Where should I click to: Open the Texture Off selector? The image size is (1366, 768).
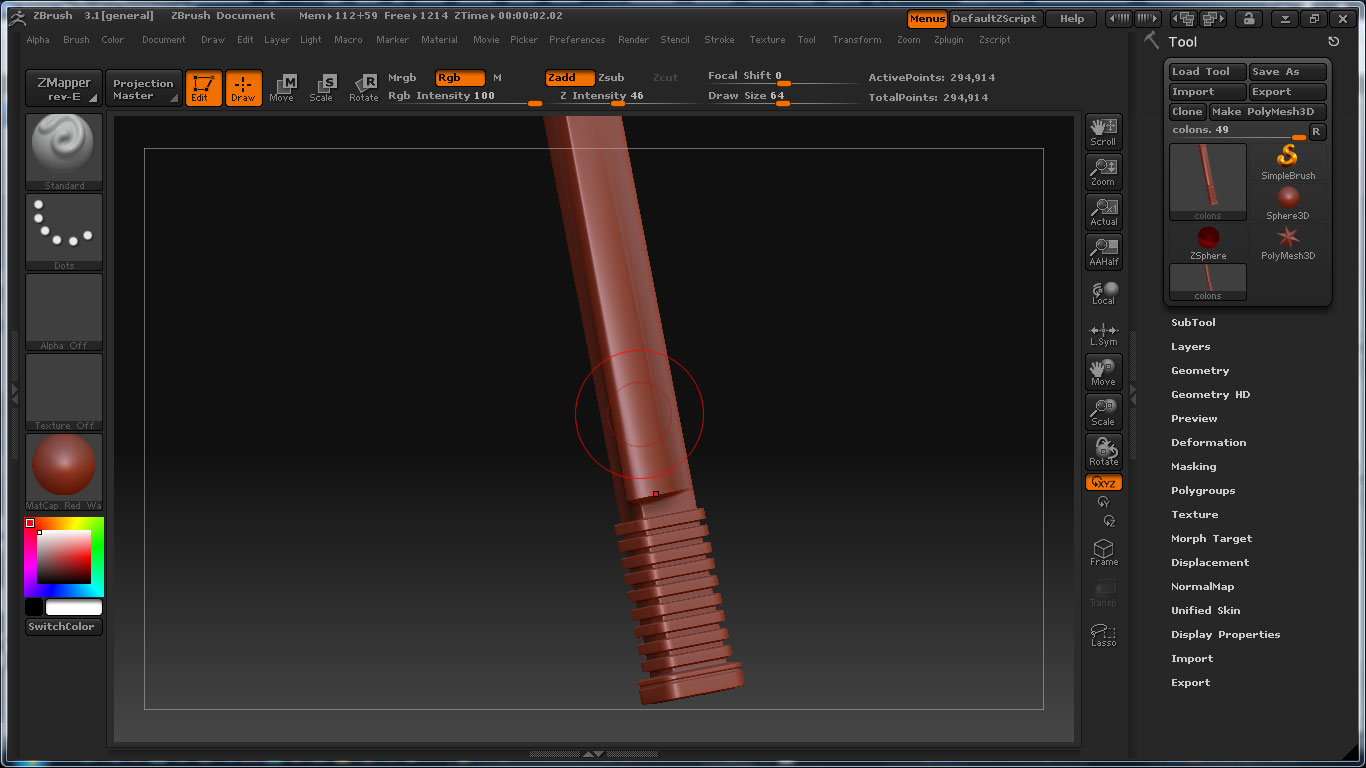[64, 392]
